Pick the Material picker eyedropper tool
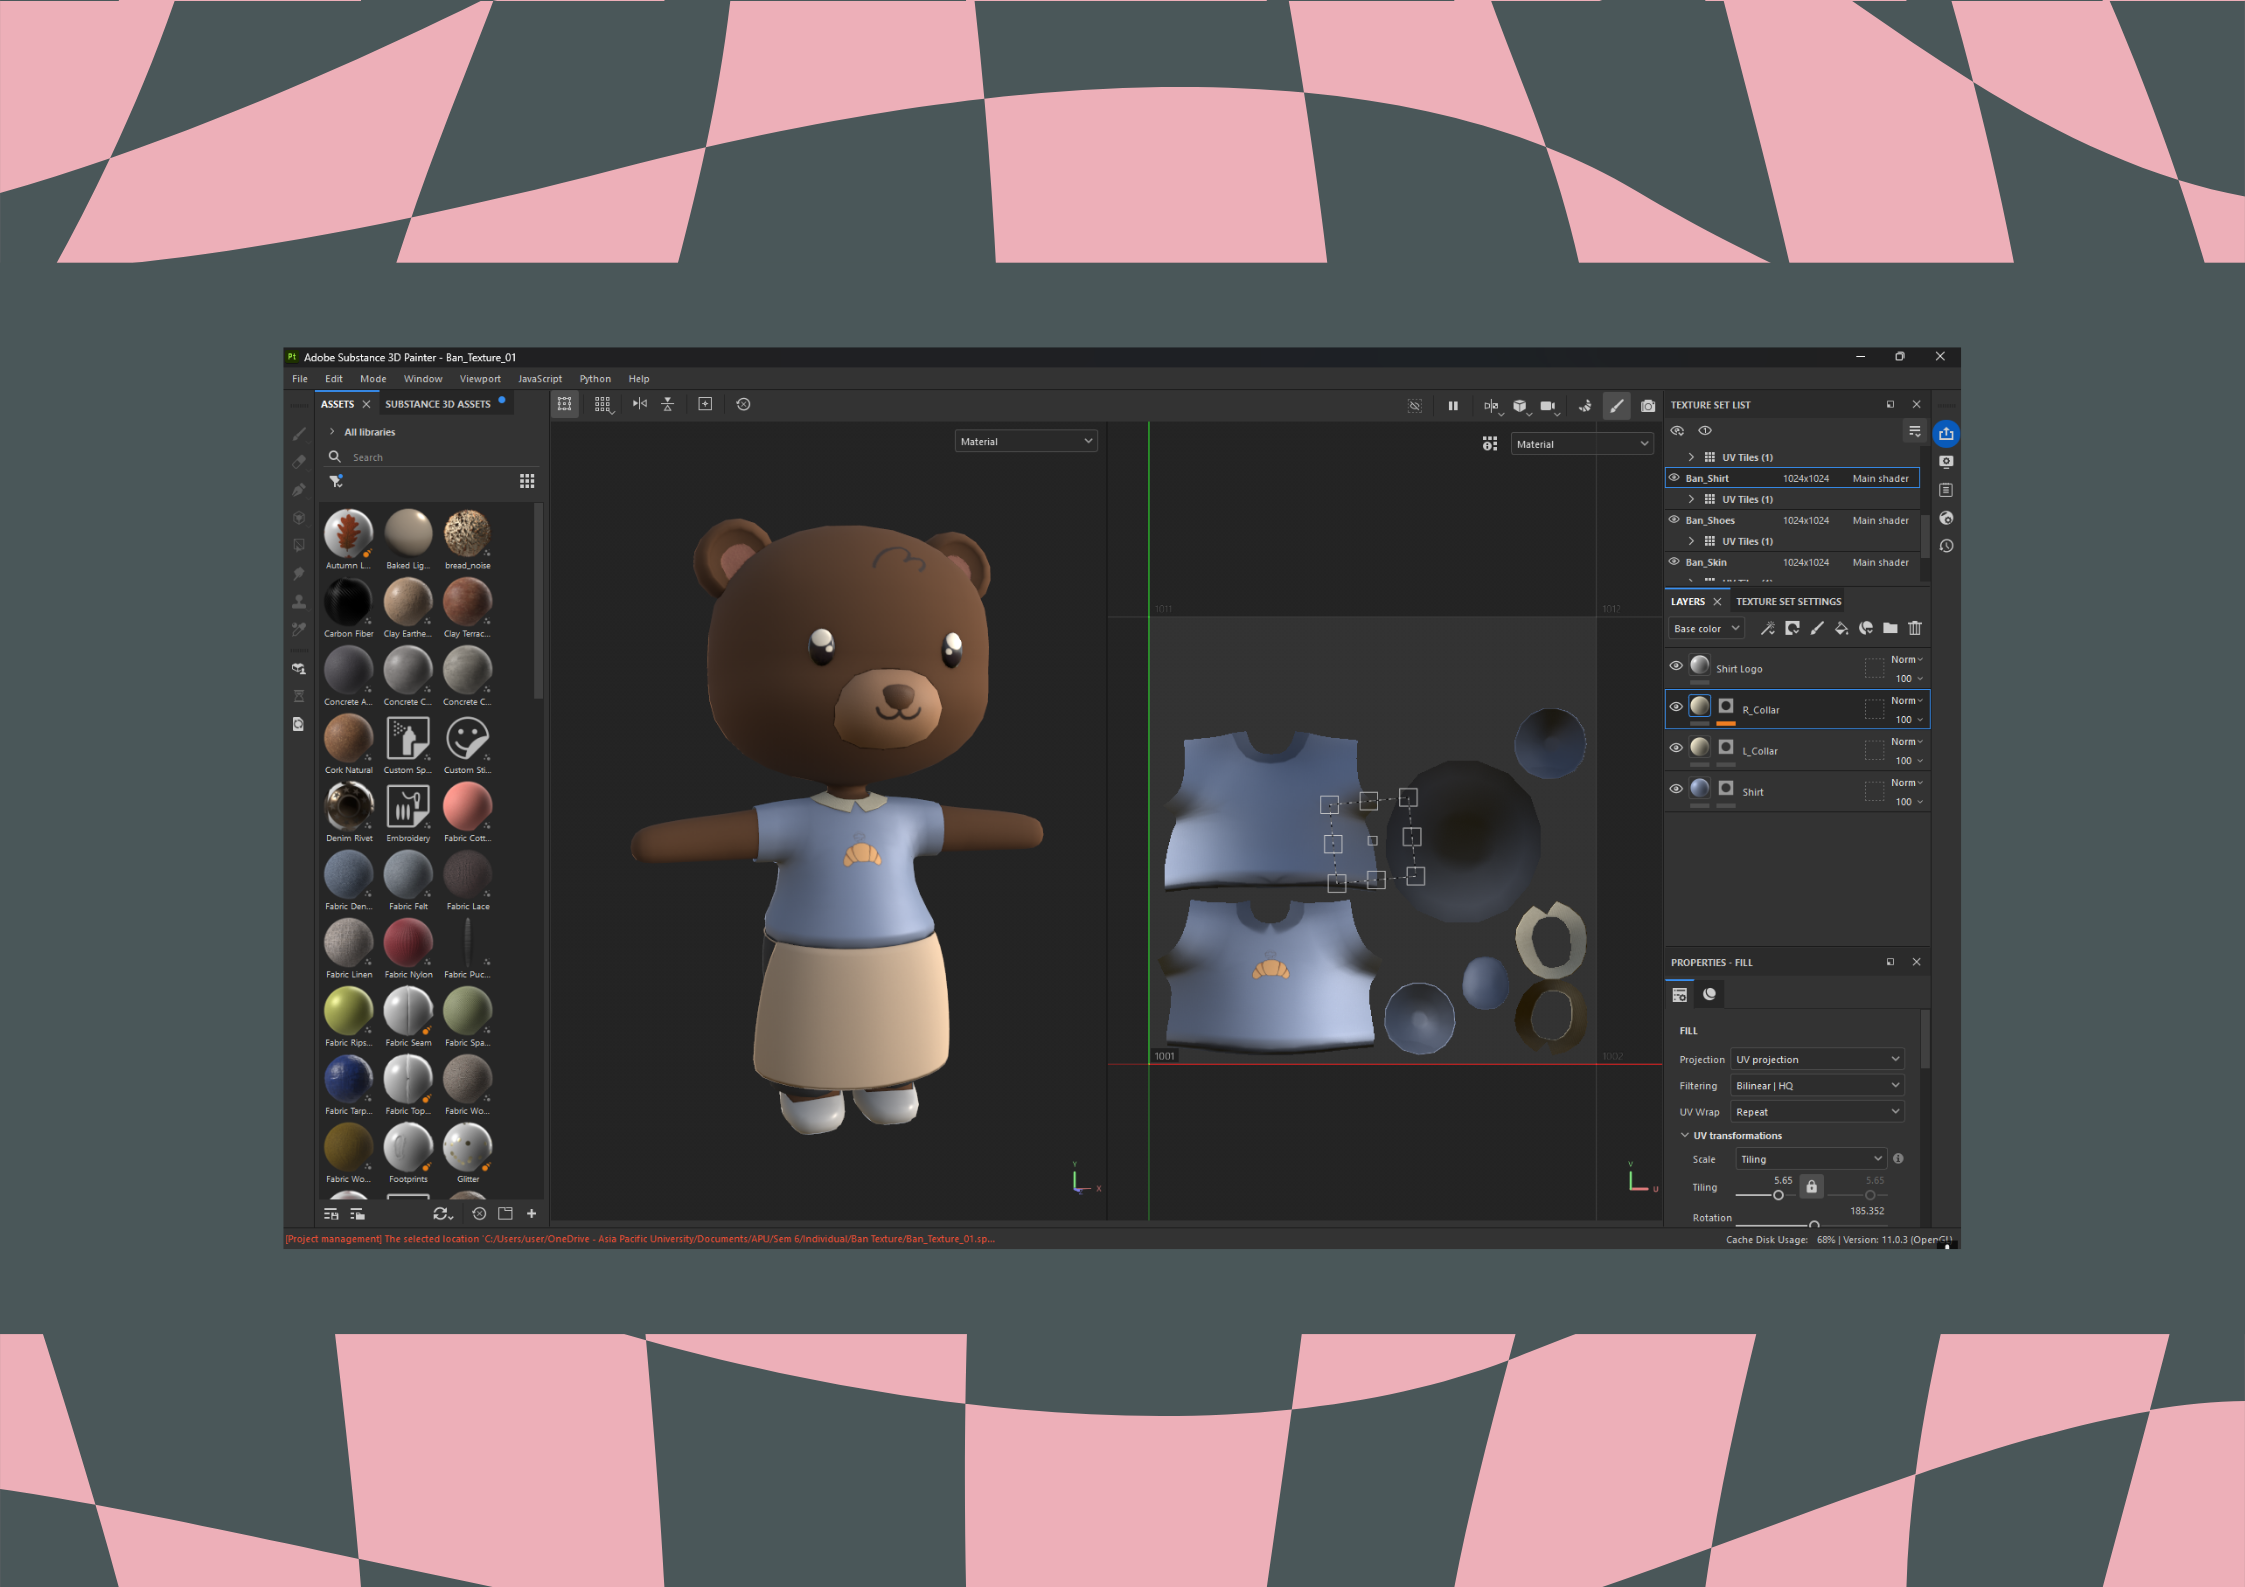The height and width of the screenshot is (1587, 2245). [x=299, y=629]
